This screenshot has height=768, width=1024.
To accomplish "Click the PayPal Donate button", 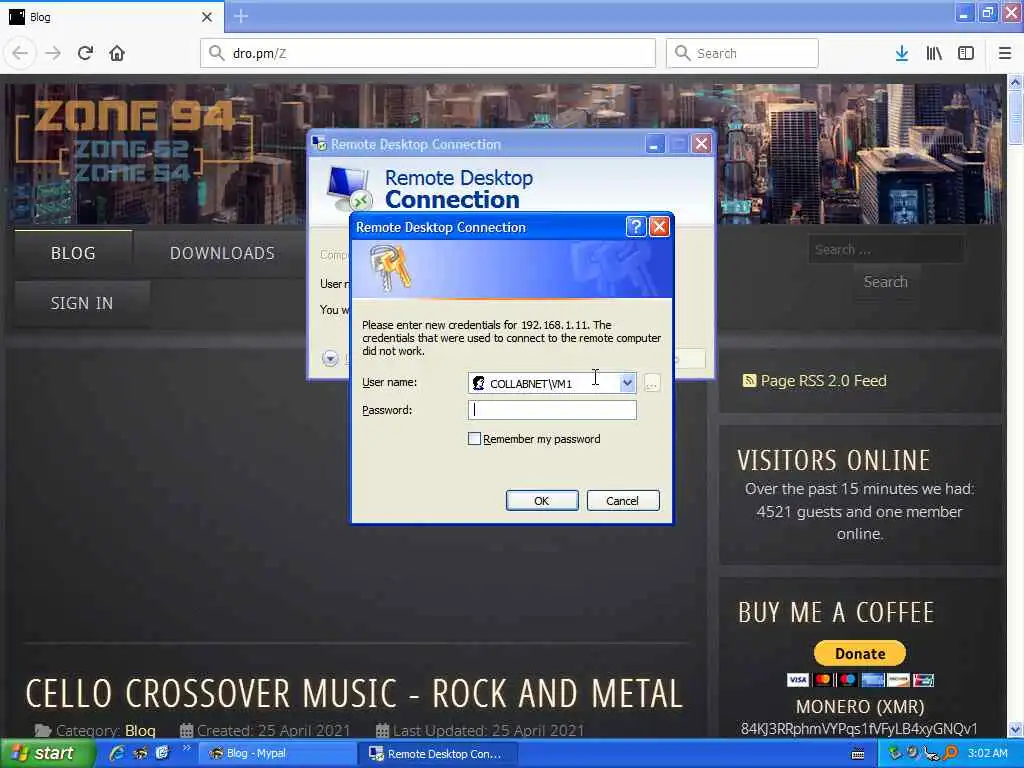I will 860,654.
